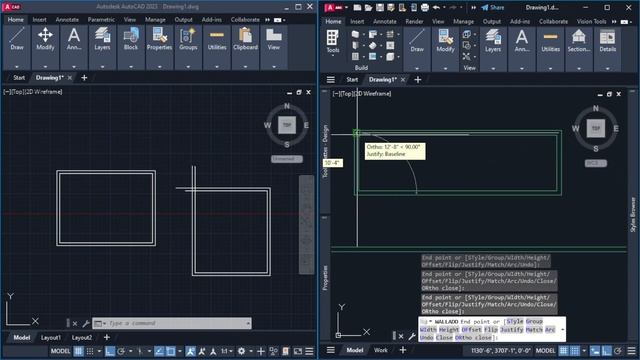Click Height option in right command line

click(449, 329)
